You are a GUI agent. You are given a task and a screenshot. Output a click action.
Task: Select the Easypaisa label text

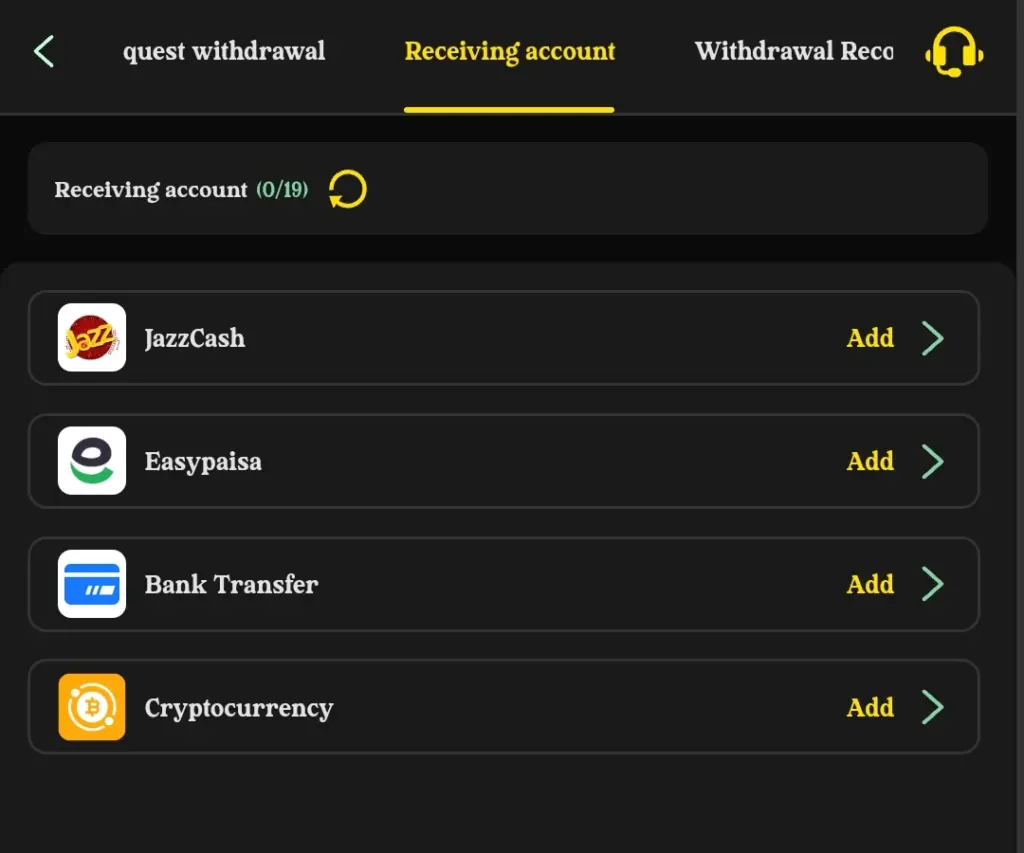(x=203, y=462)
